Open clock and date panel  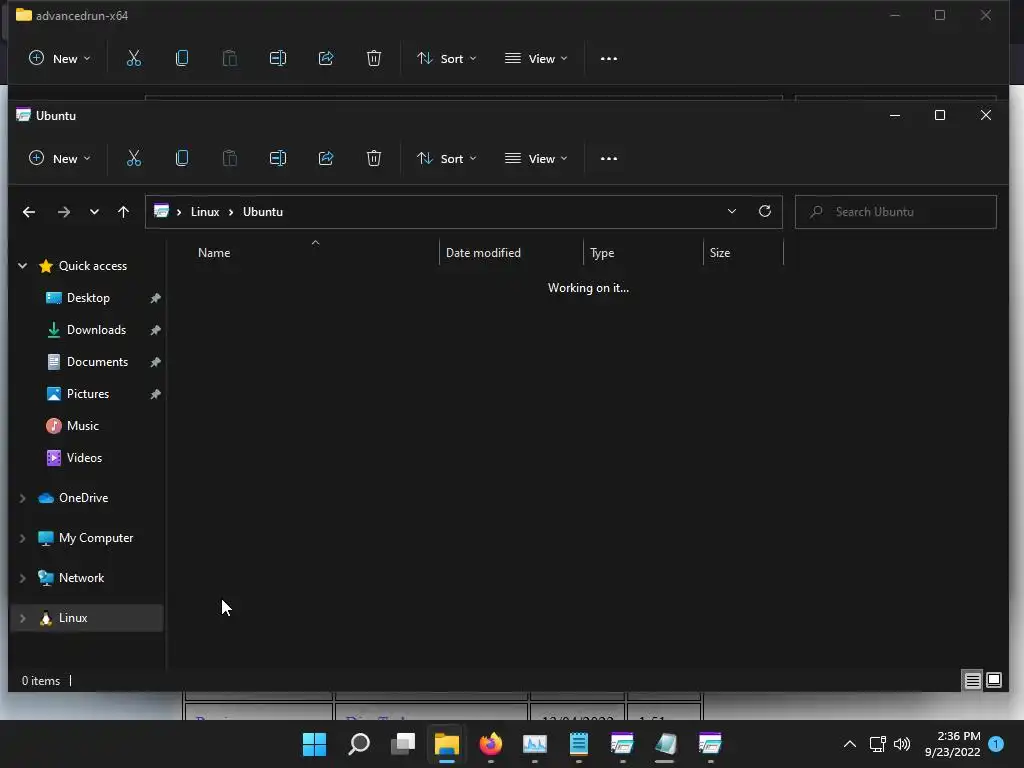(953, 744)
